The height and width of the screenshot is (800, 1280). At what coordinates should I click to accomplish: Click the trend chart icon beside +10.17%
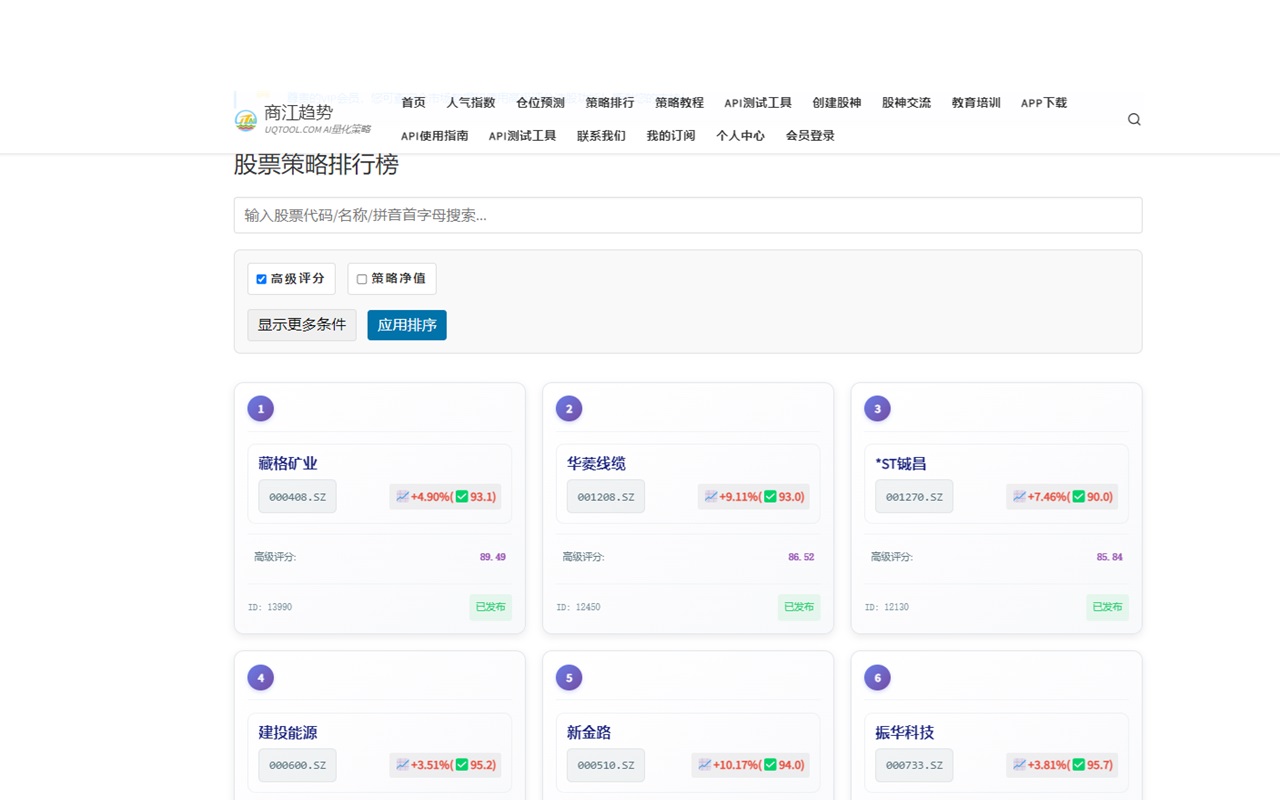click(x=705, y=765)
